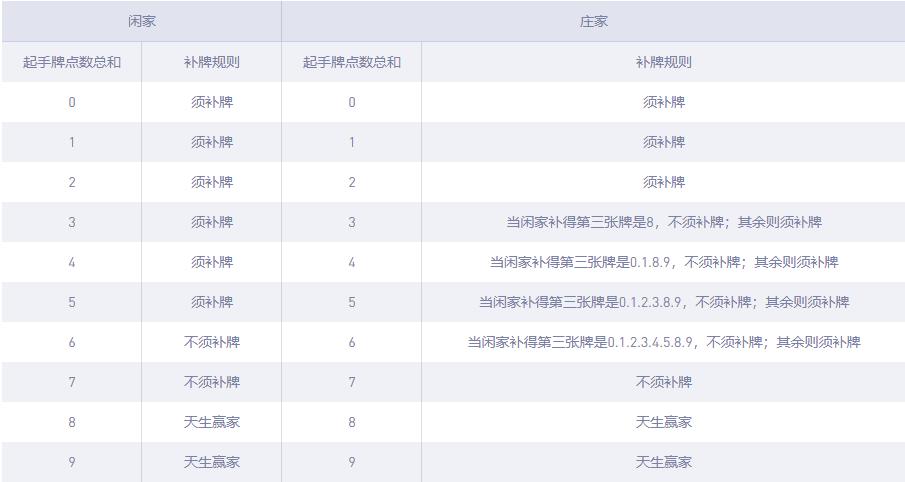Click 闲家 "天生赢家" cell for total 8
Image resolution: width=905 pixels, height=482 pixels.
point(212,422)
